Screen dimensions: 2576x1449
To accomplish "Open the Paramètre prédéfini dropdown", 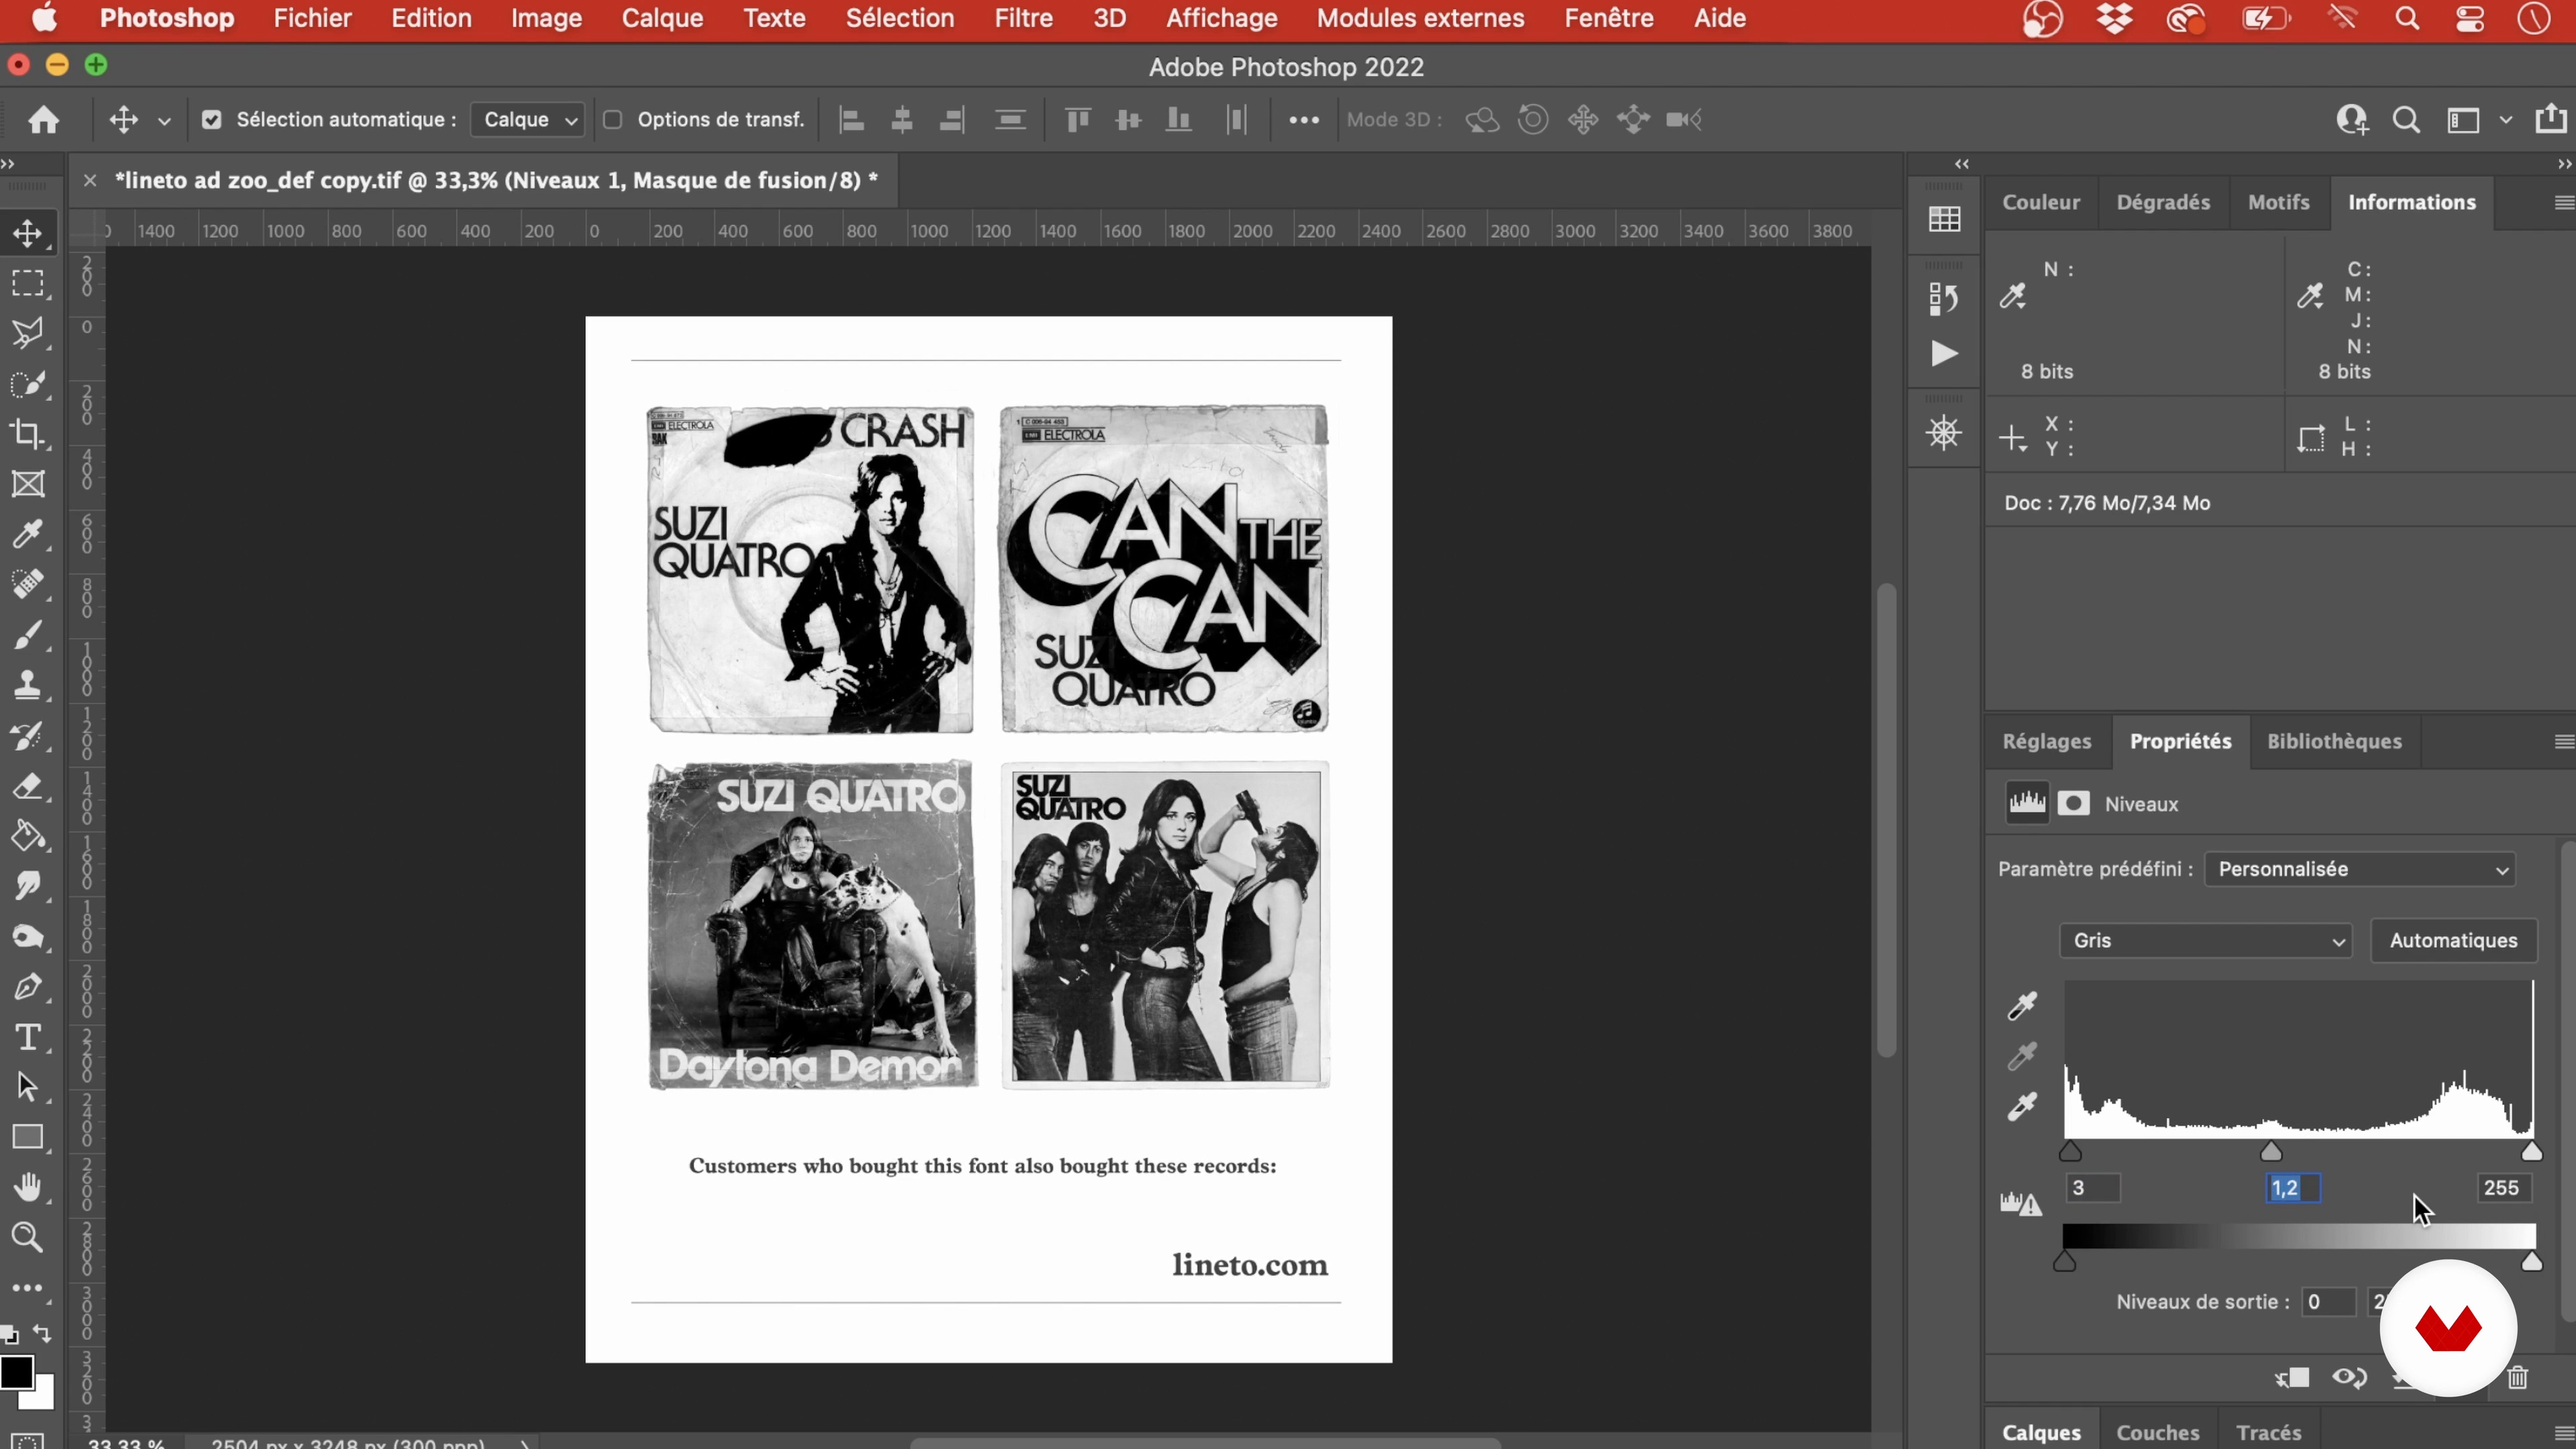I will [2360, 869].
